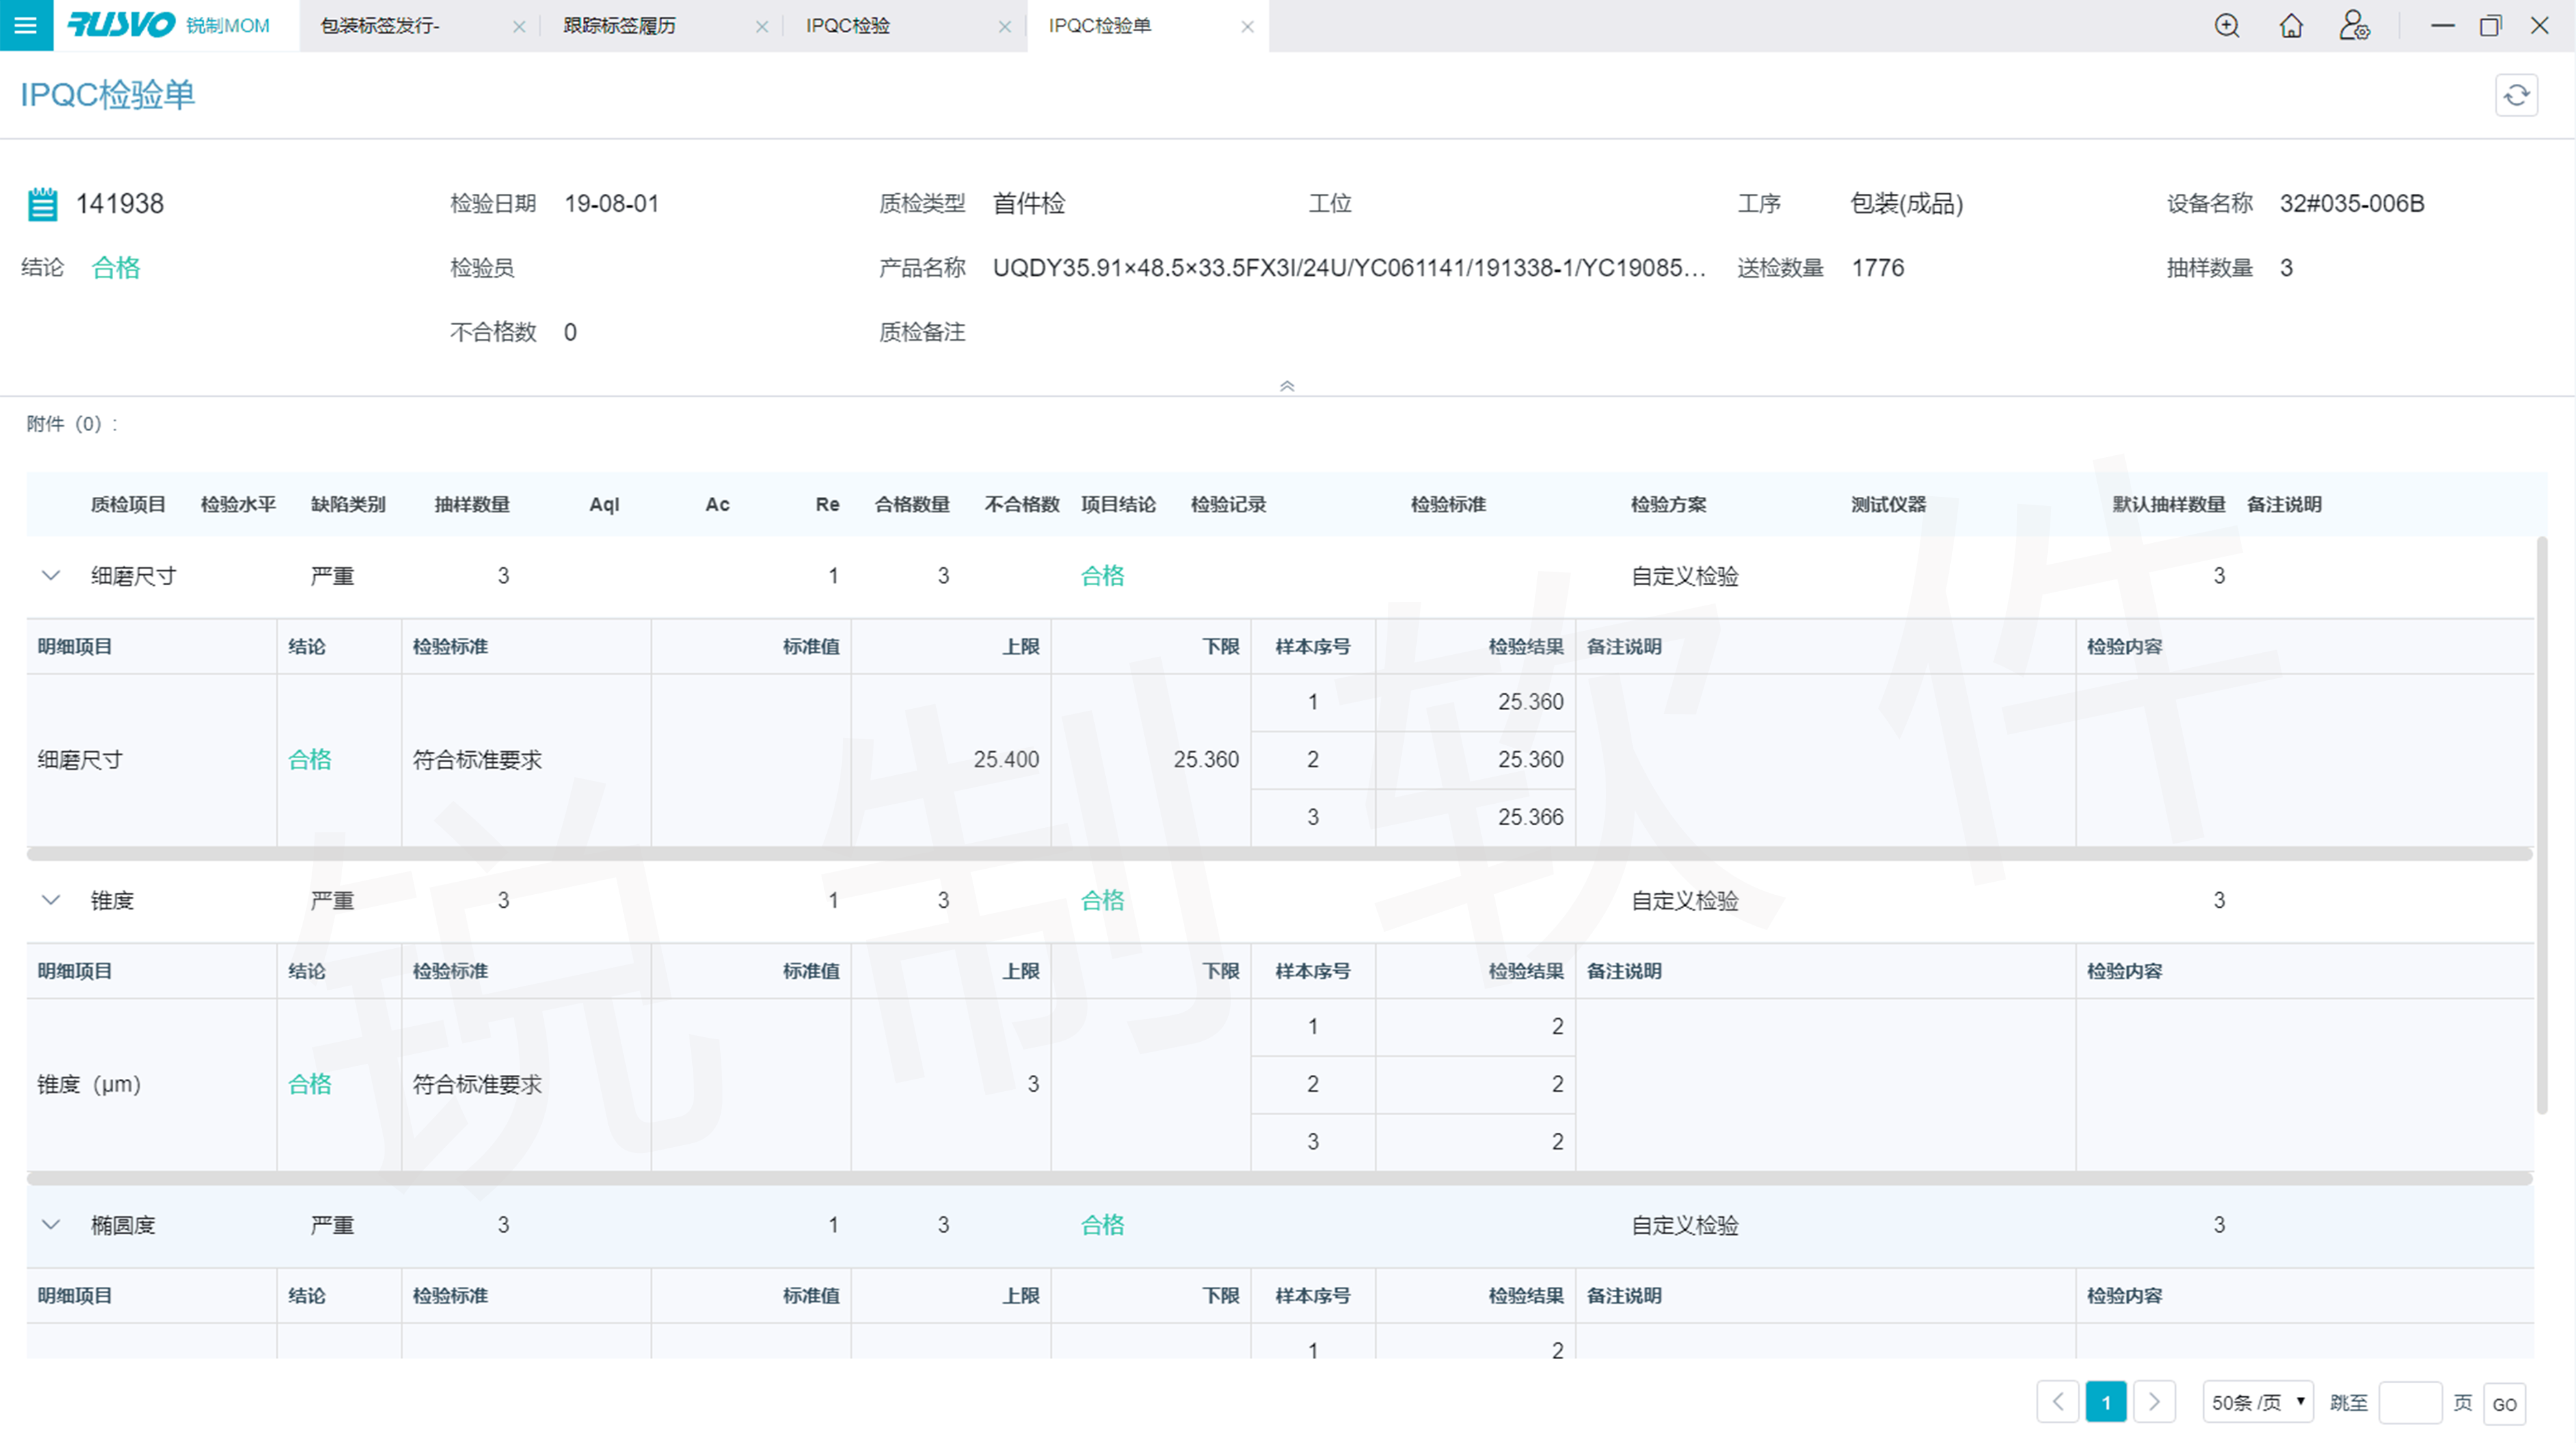
Task: Switch to the IPQC检验 tab
Action: pyautogui.click(x=848, y=26)
